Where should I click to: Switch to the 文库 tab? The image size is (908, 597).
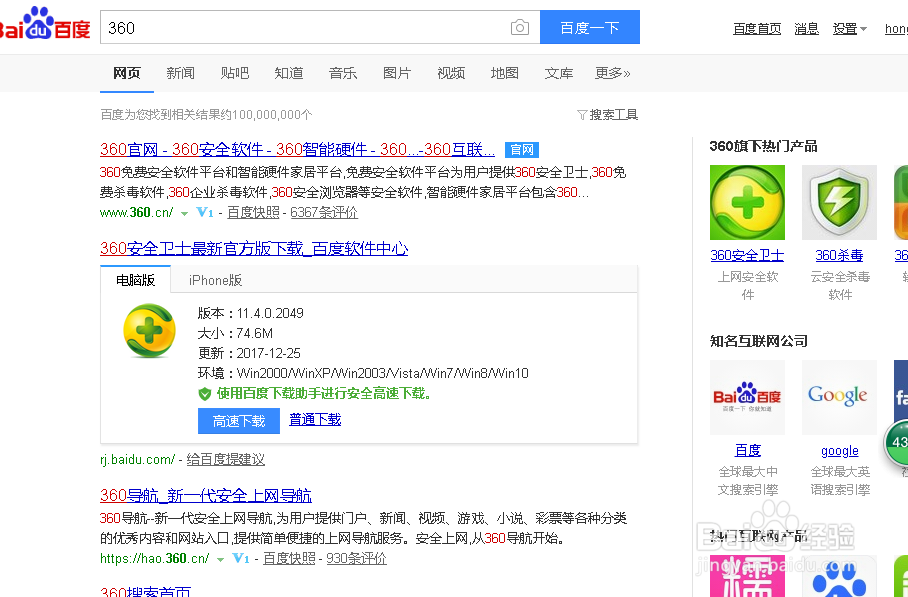point(559,73)
